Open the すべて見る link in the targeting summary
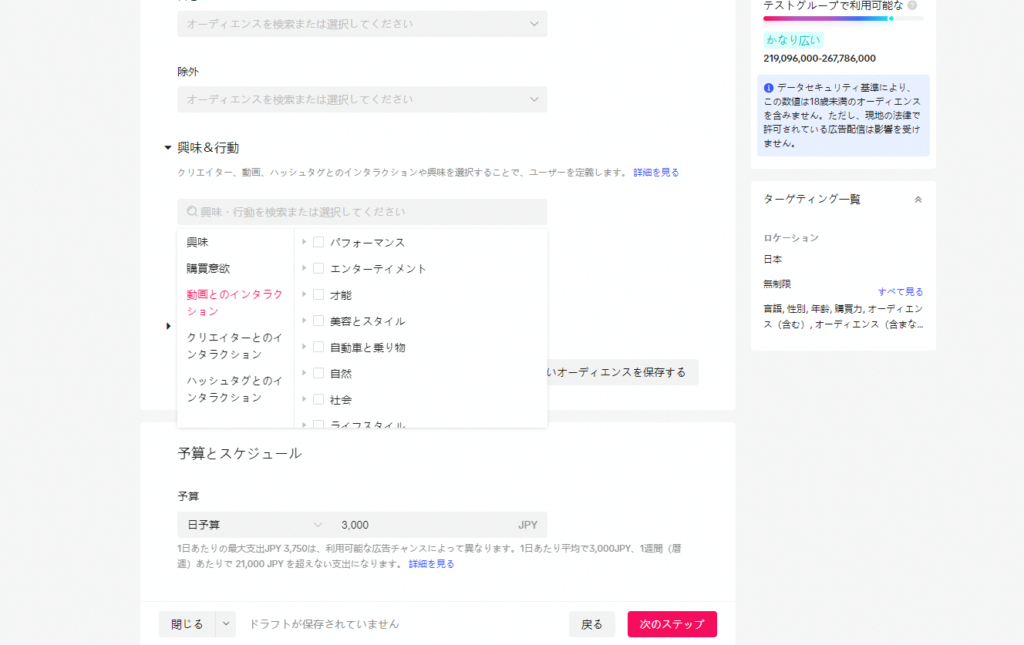Viewport: 1024px width, 645px height. click(900, 292)
